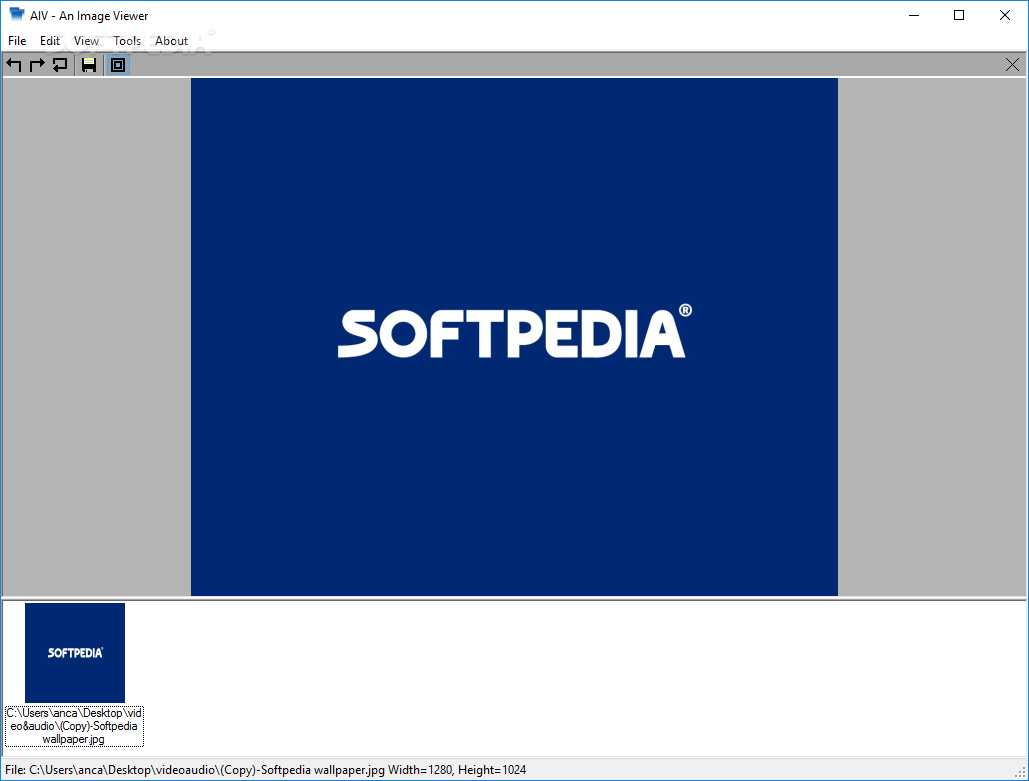Open the View menu
1029x781 pixels.
point(86,41)
